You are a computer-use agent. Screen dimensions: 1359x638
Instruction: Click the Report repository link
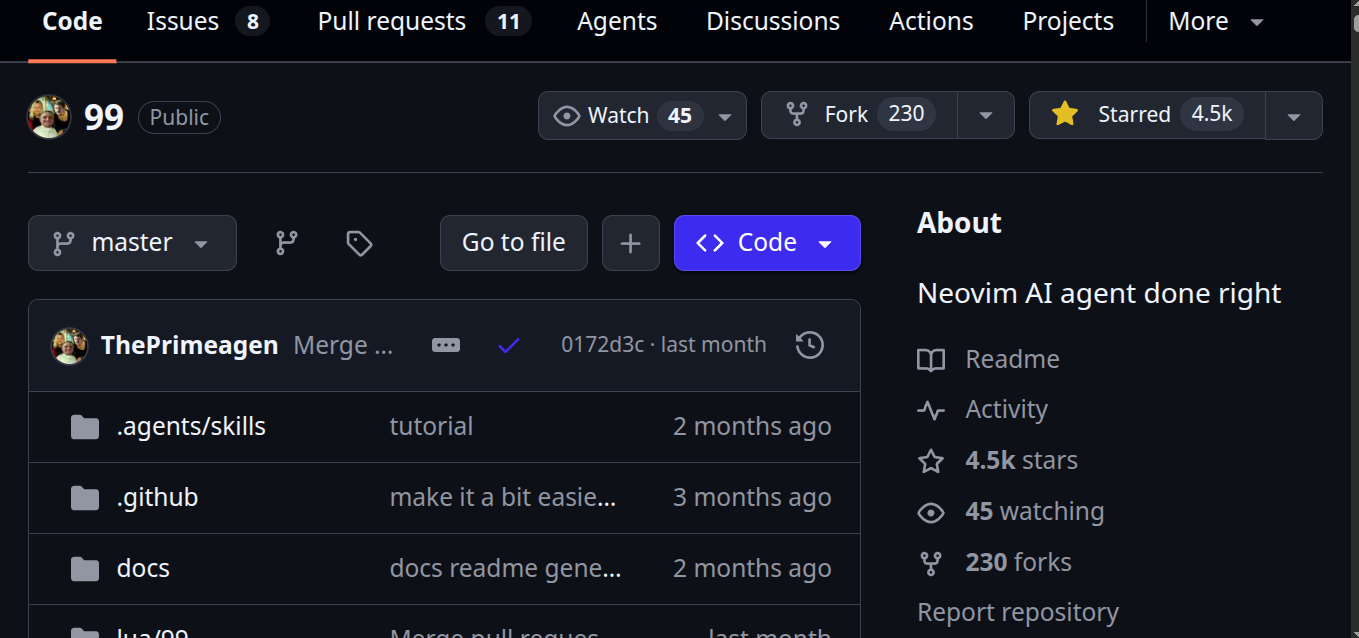tap(1018, 612)
